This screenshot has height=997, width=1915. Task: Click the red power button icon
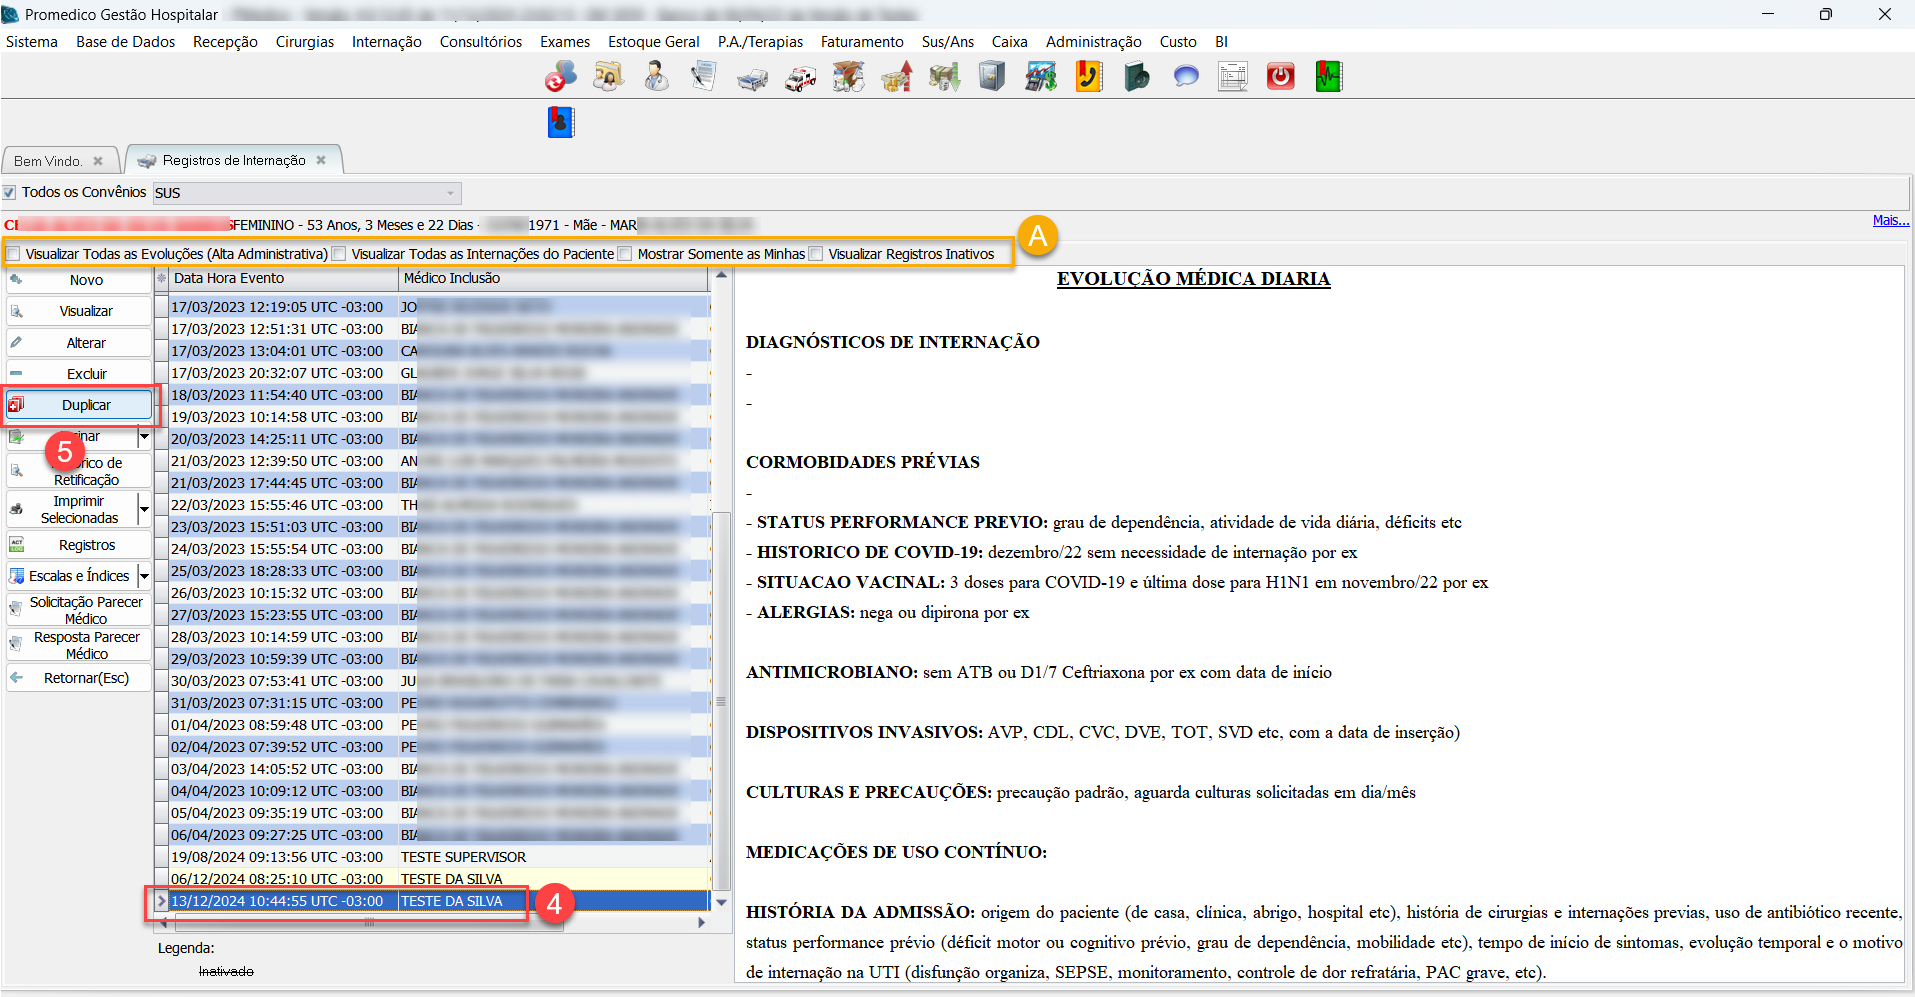[1280, 77]
